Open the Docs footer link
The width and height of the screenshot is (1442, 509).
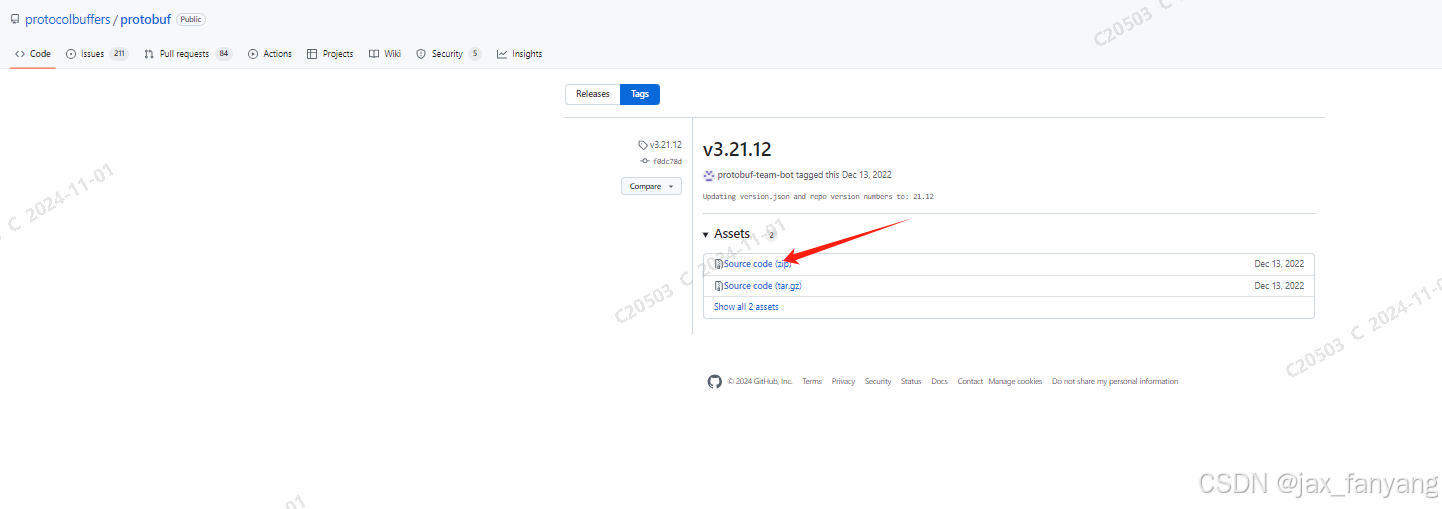tap(939, 381)
